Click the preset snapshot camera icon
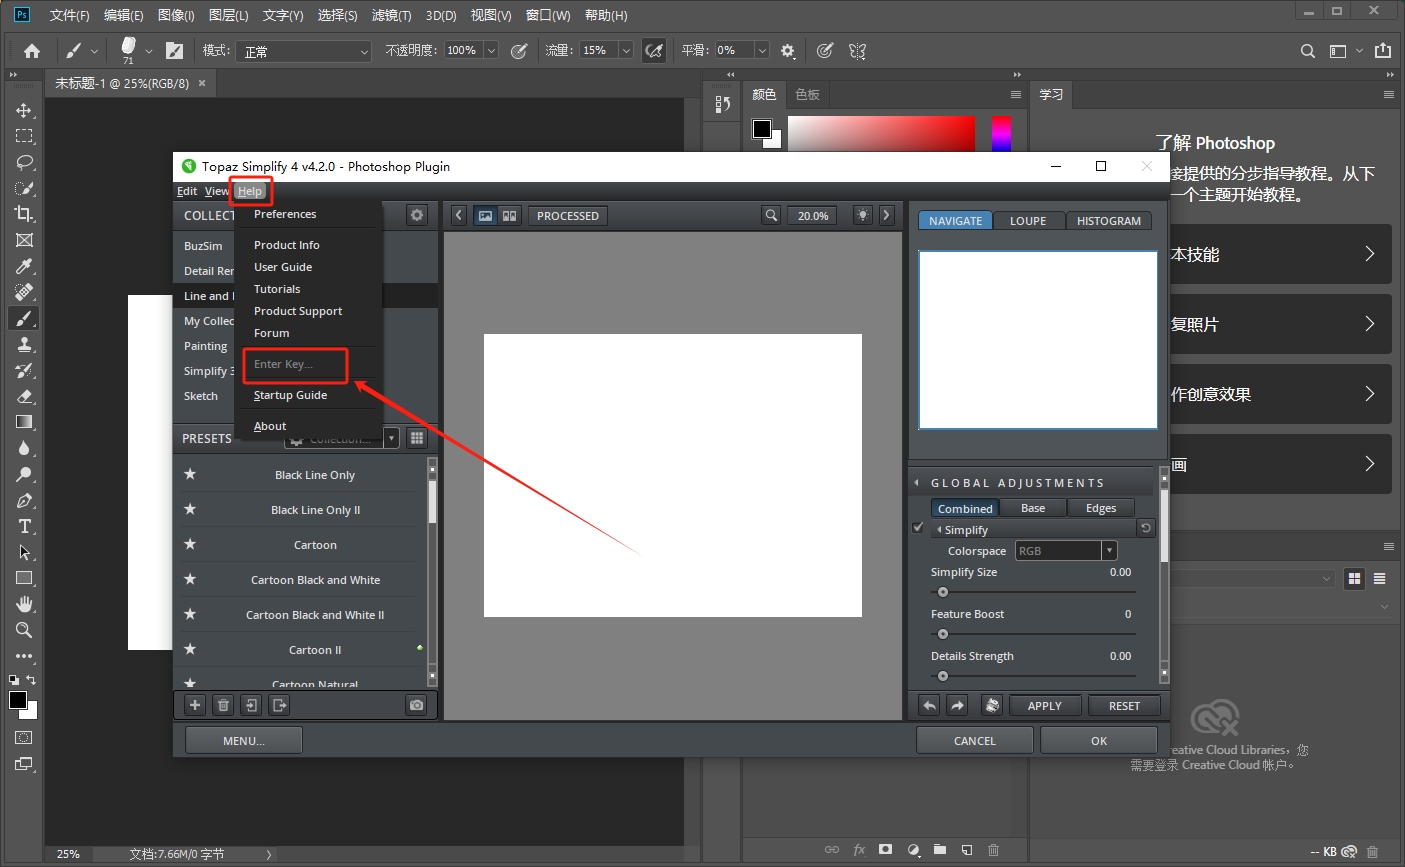This screenshot has width=1405, height=867. [x=416, y=705]
